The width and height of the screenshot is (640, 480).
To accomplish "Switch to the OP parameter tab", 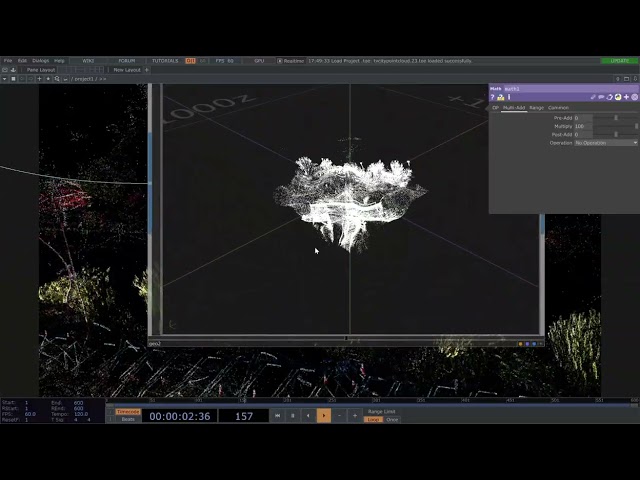I will [495, 108].
